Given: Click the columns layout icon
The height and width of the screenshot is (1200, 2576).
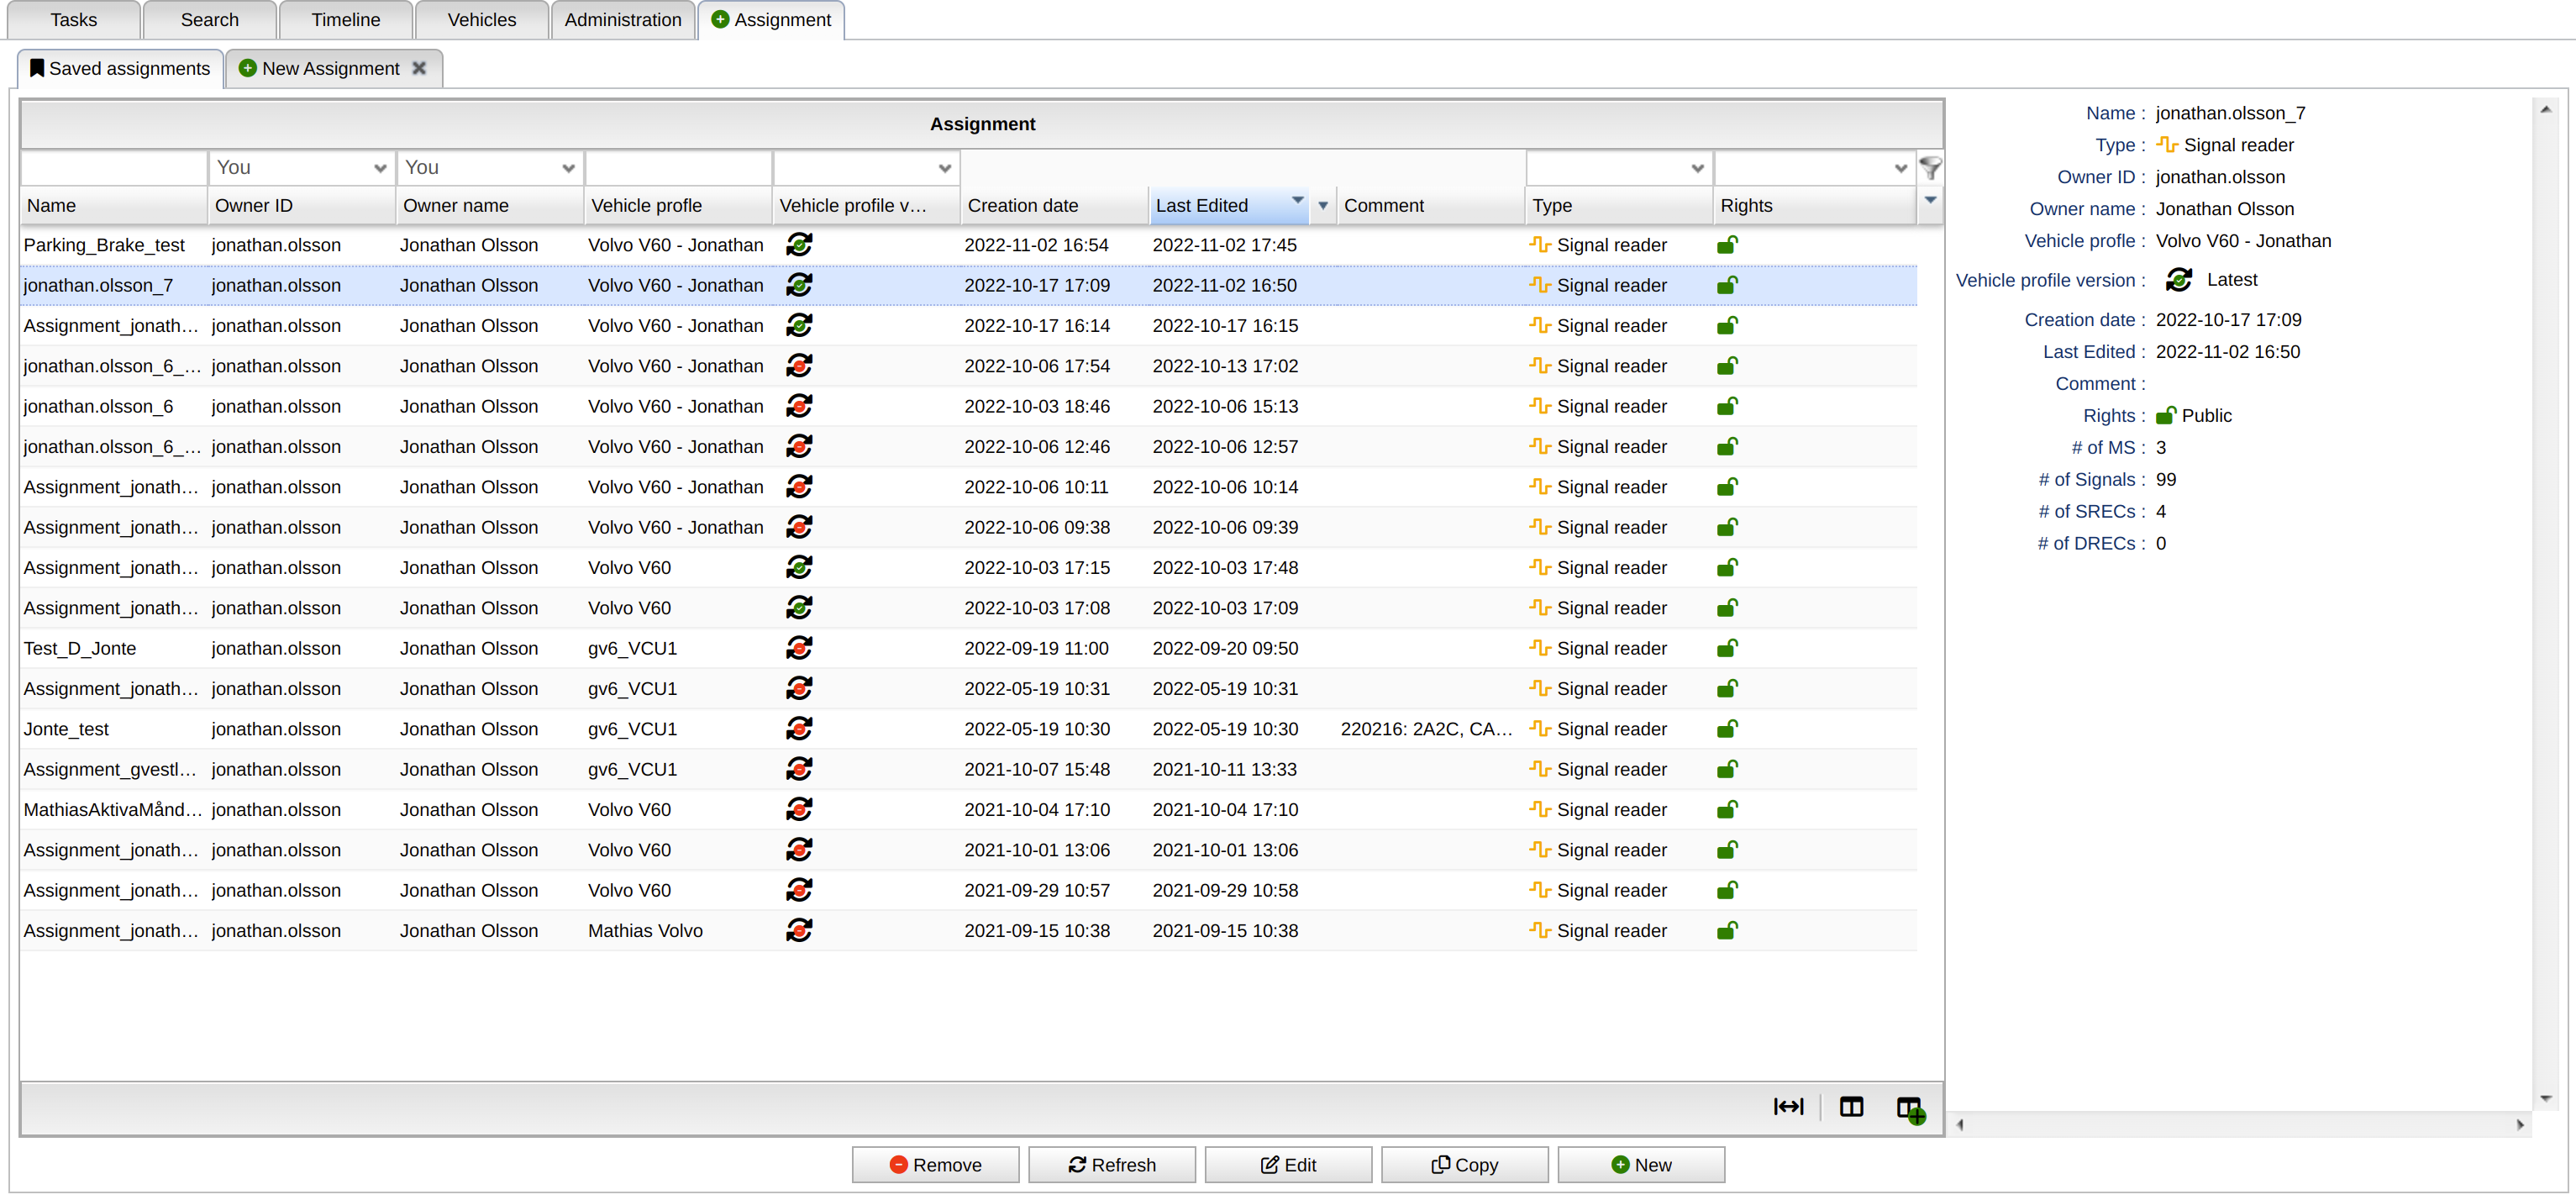Looking at the screenshot, I should pos(1850,1106).
